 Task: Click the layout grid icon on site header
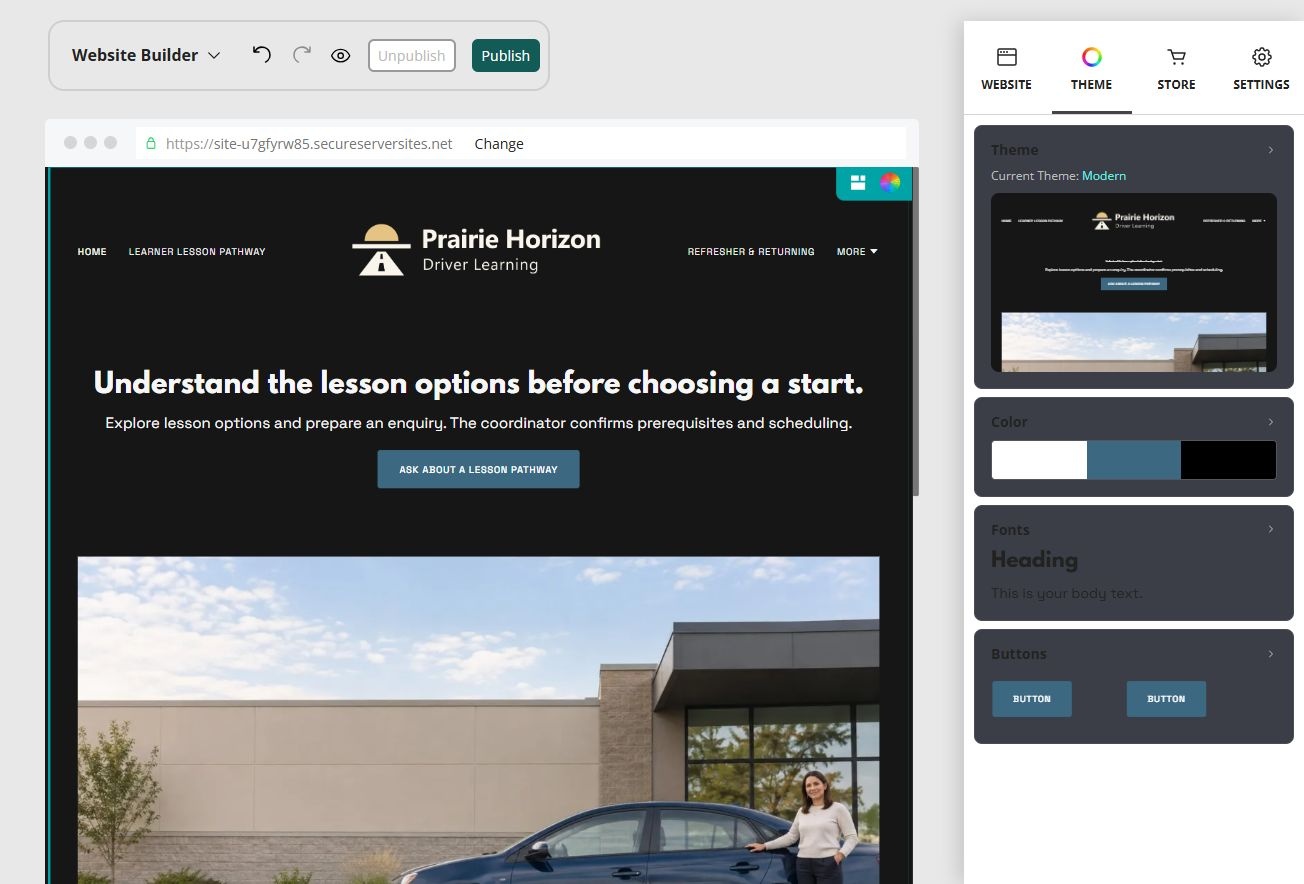[x=858, y=182]
